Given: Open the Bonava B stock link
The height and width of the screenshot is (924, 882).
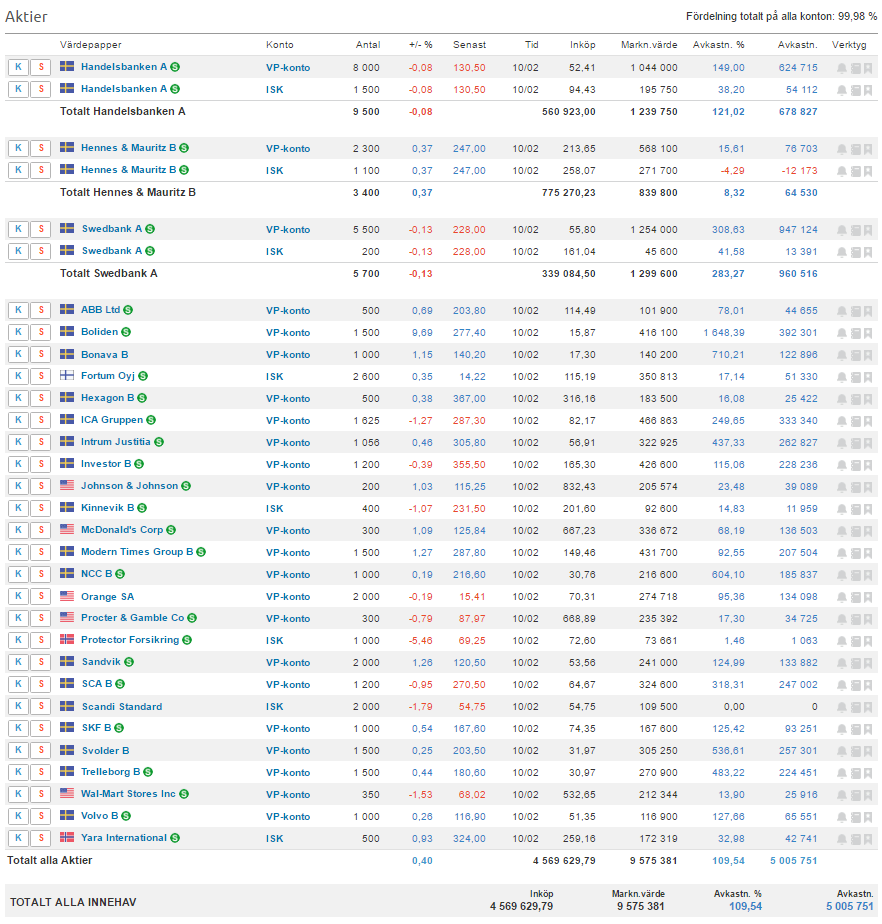Looking at the screenshot, I should (104, 355).
